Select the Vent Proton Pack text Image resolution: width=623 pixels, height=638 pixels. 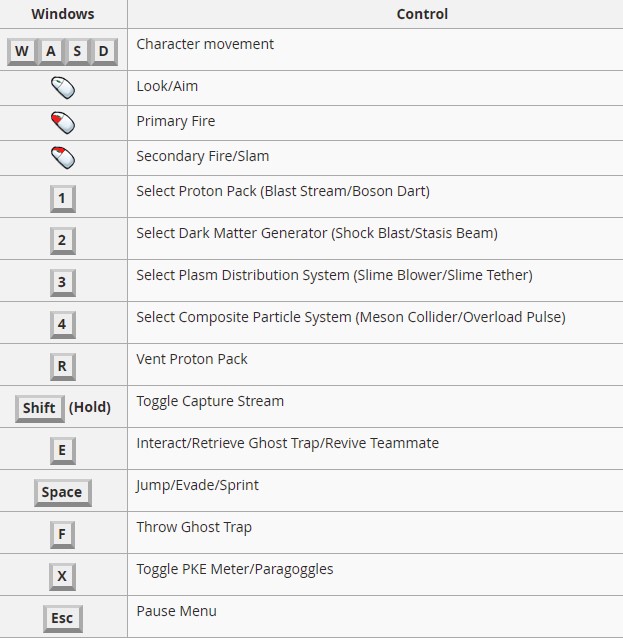192,359
